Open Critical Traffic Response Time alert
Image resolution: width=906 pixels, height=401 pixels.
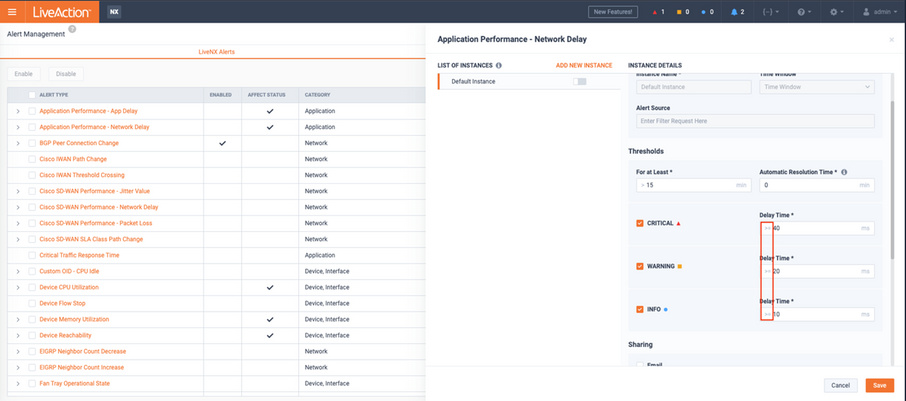(x=79, y=255)
